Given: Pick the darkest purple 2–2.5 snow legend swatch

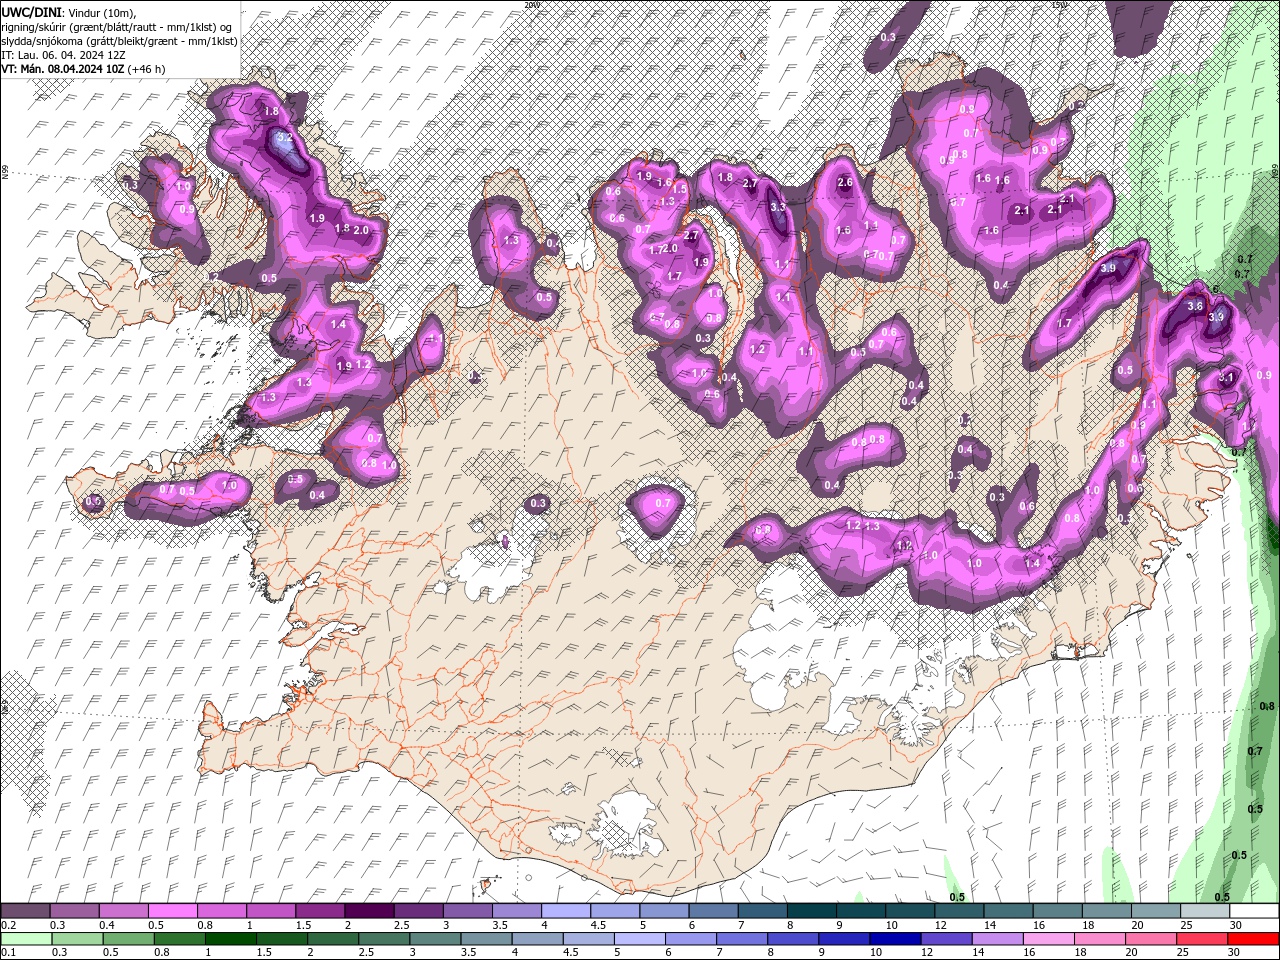Looking at the screenshot, I should 368,911.
